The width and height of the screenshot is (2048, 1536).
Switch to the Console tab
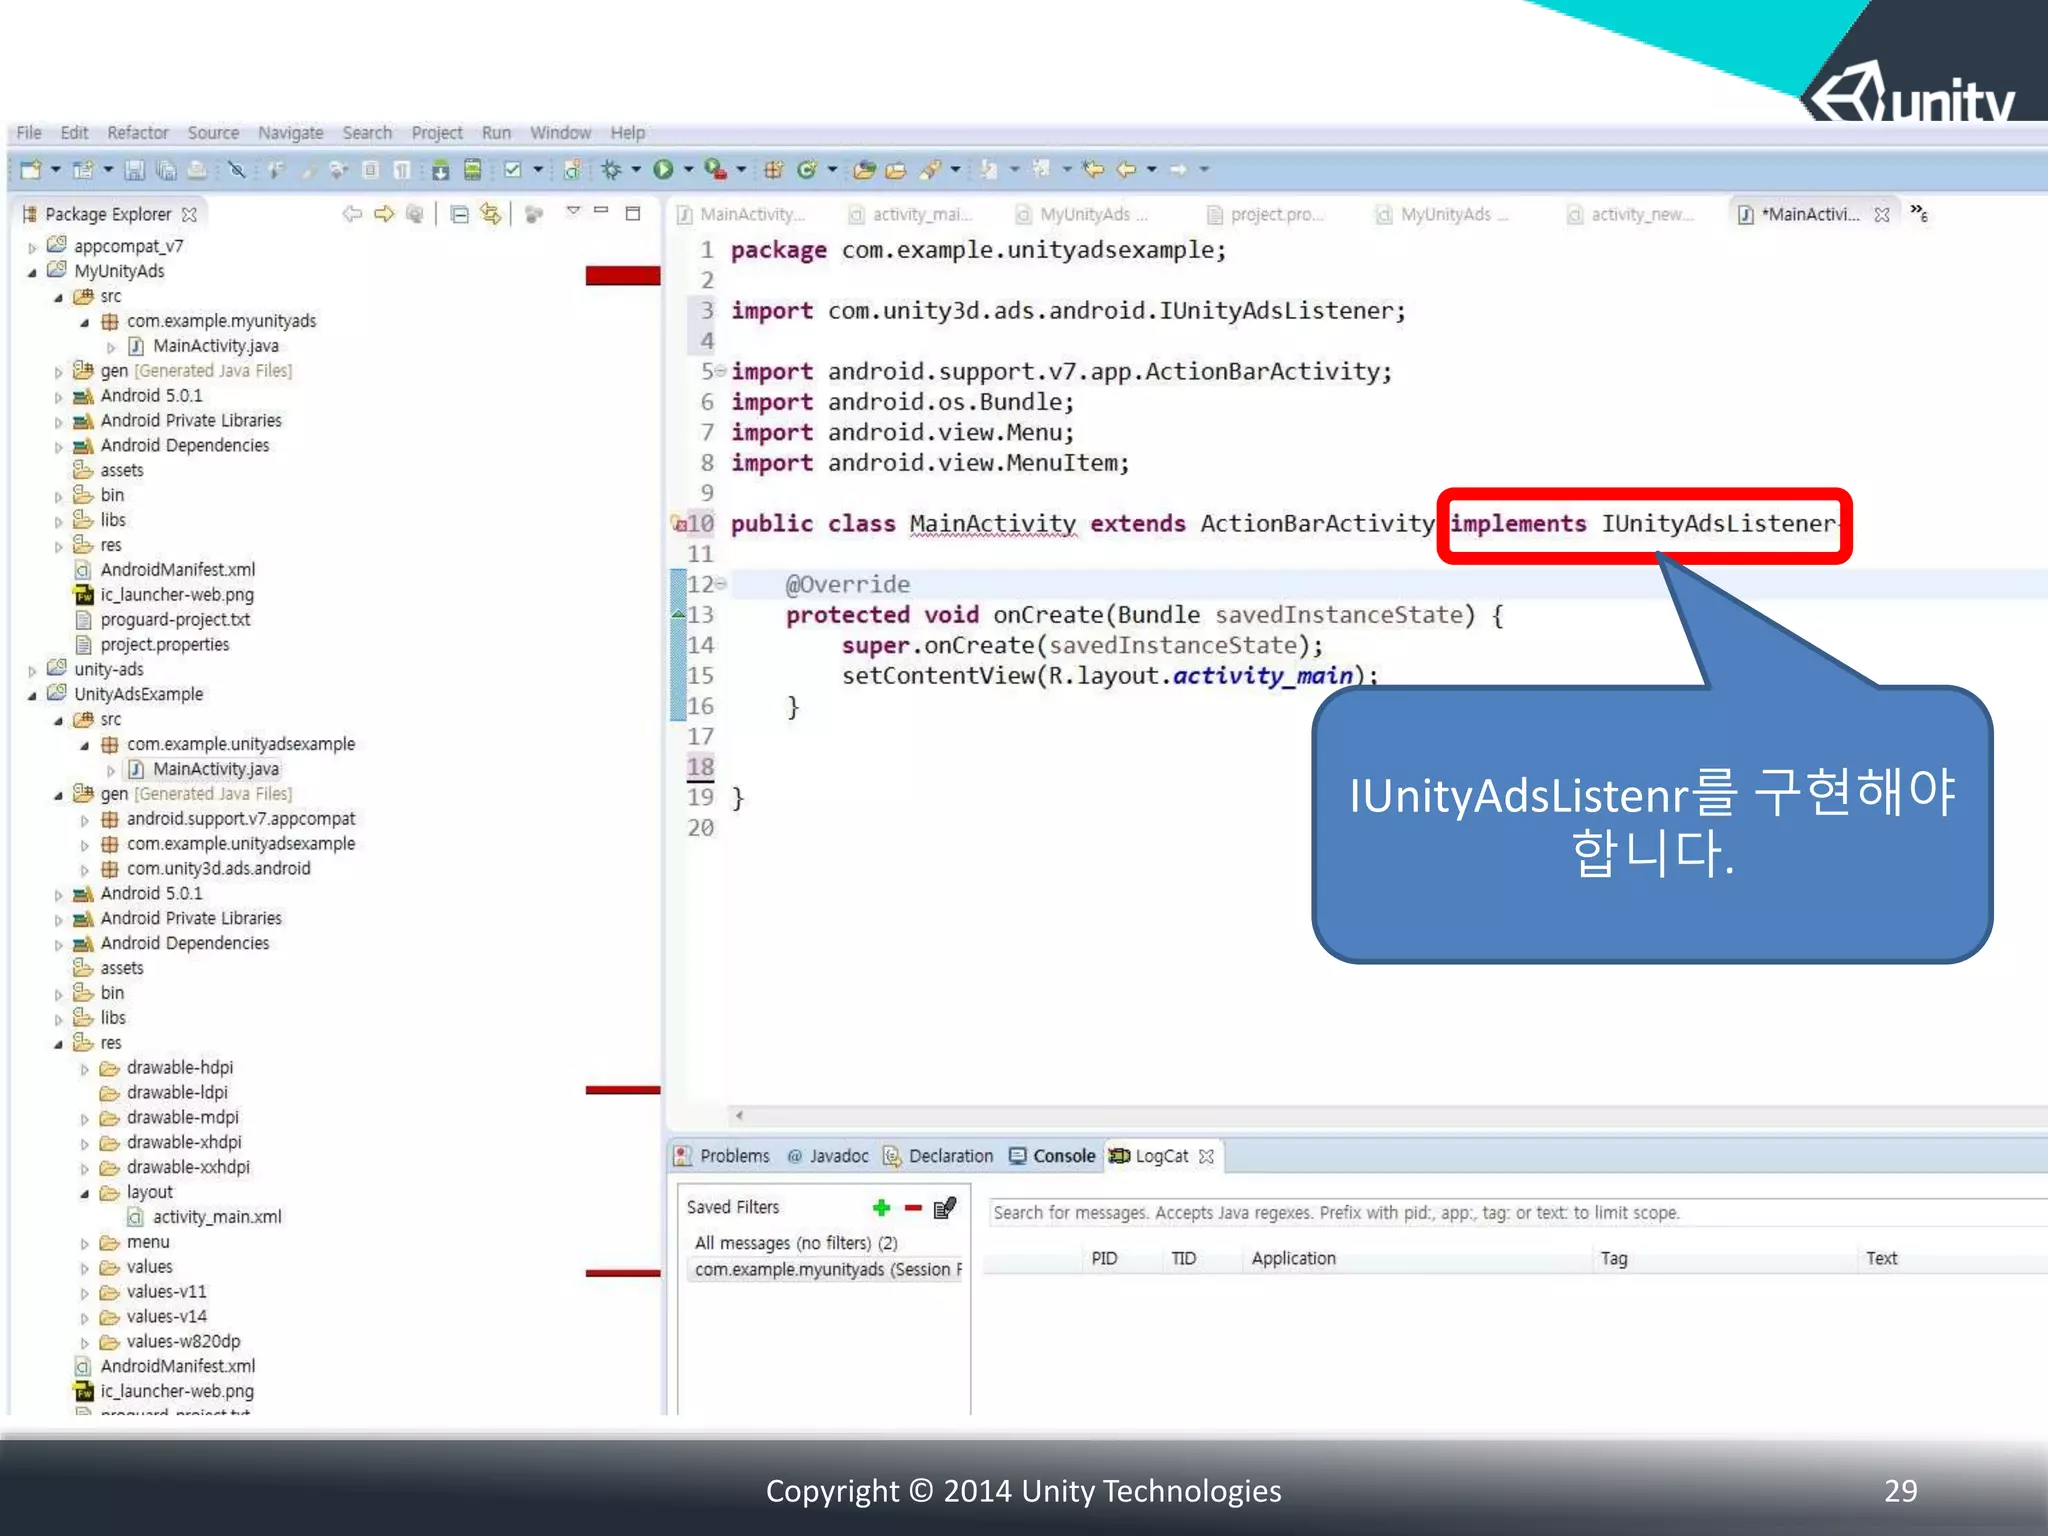(1053, 1156)
